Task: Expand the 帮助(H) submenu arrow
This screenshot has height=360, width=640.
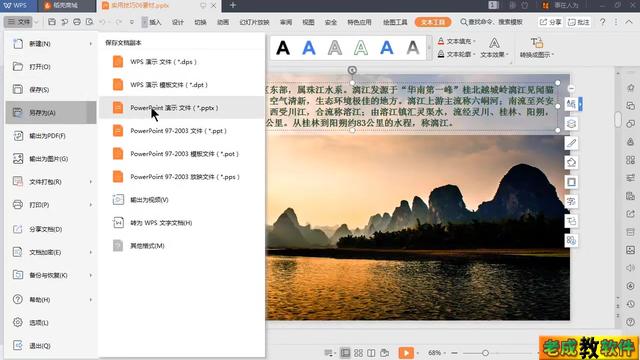Action: point(91,300)
